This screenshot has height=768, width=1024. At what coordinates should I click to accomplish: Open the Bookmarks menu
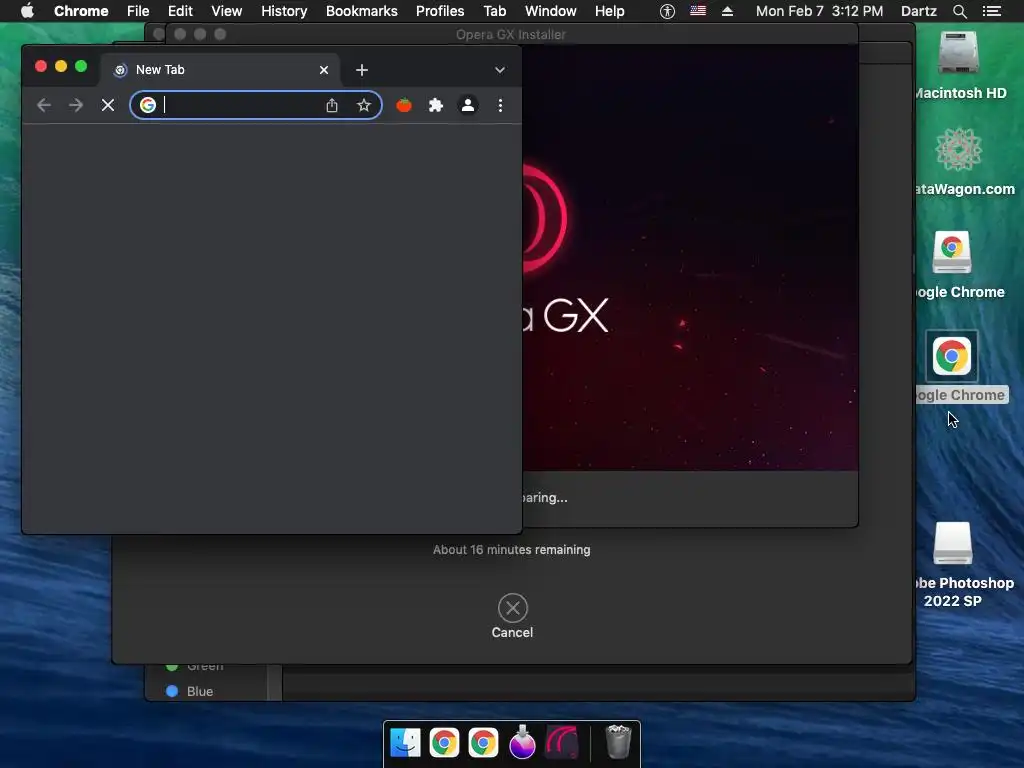[x=362, y=11]
